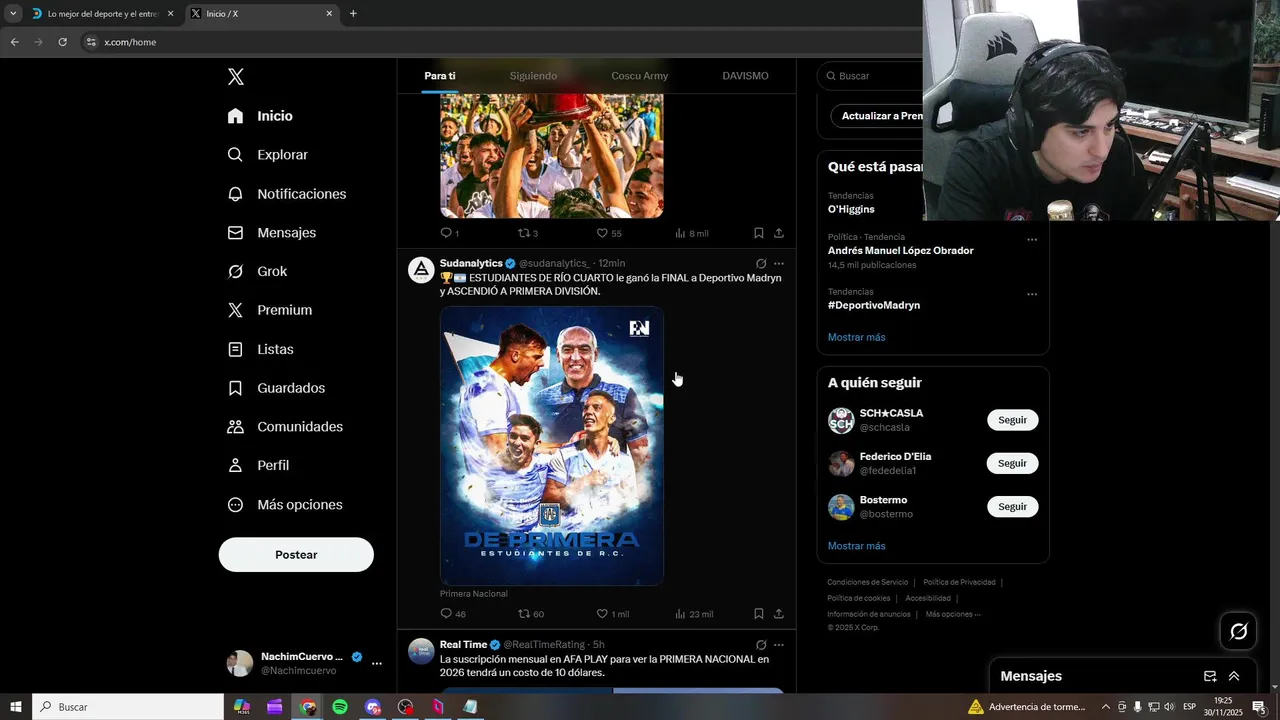This screenshot has width=1280, height=720.
Task: Open Guardados bookmark icon in sidebar
Action: [x=235, y=388]
